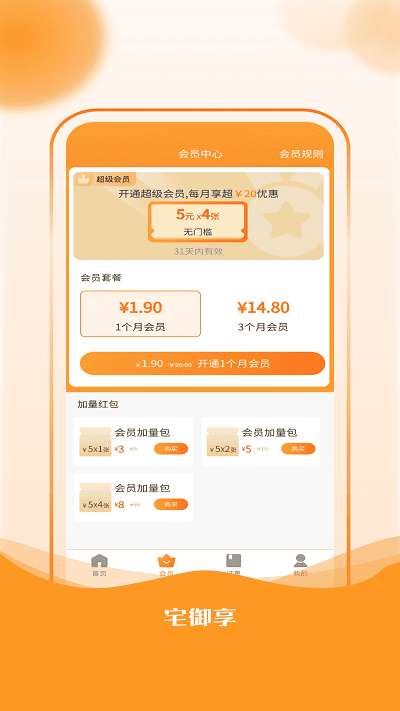The width and height of the screenshot is (400, 711).
Task: Open the crown member tab icon
Action: (166, 561)
